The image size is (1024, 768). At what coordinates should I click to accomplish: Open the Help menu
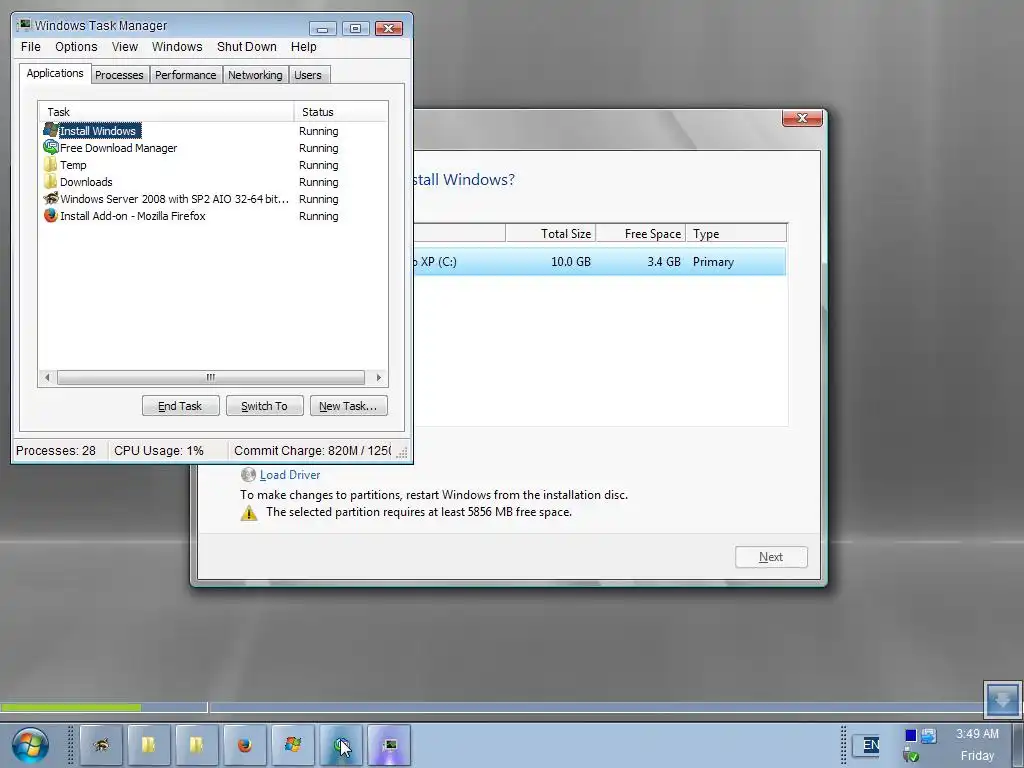[304, 47]
